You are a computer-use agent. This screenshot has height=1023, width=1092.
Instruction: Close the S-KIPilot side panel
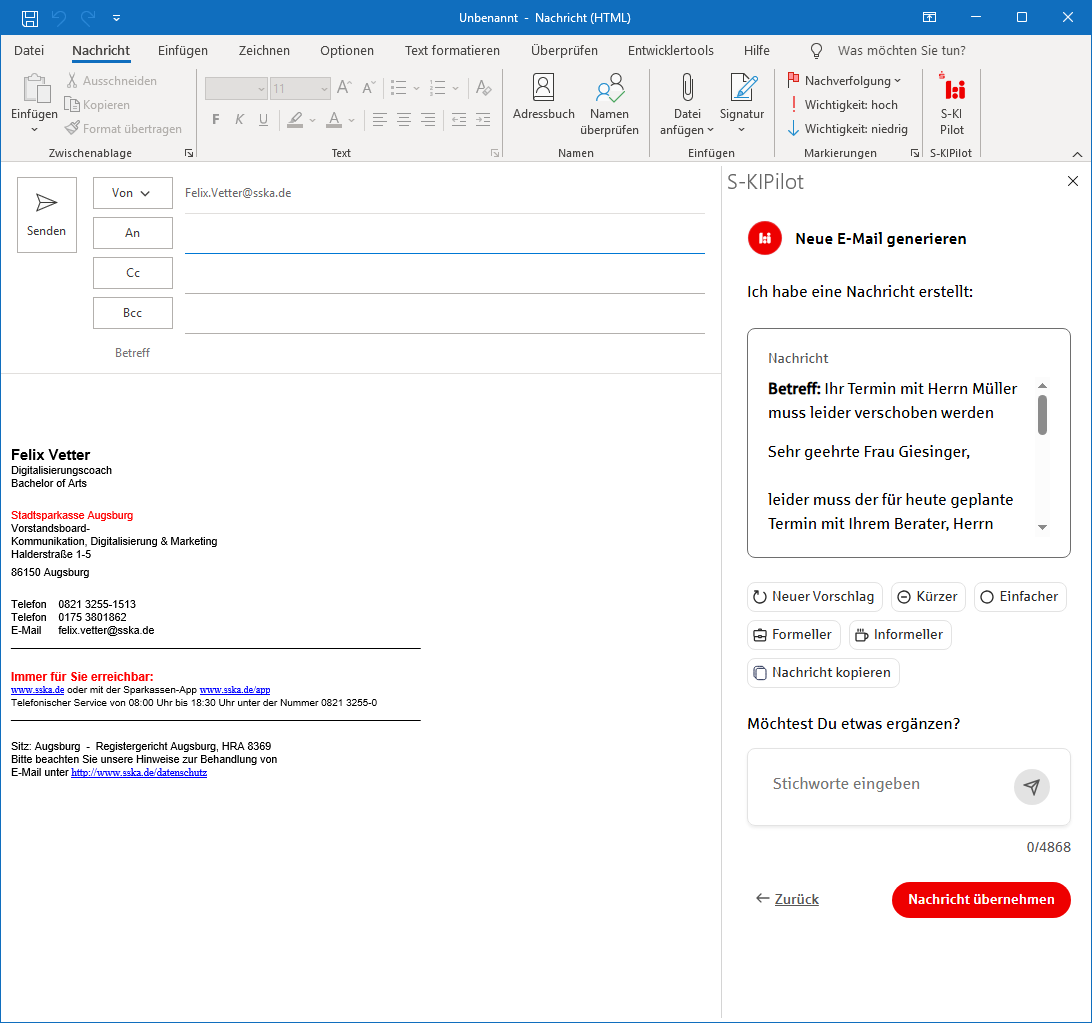(x=1073, y=181)
